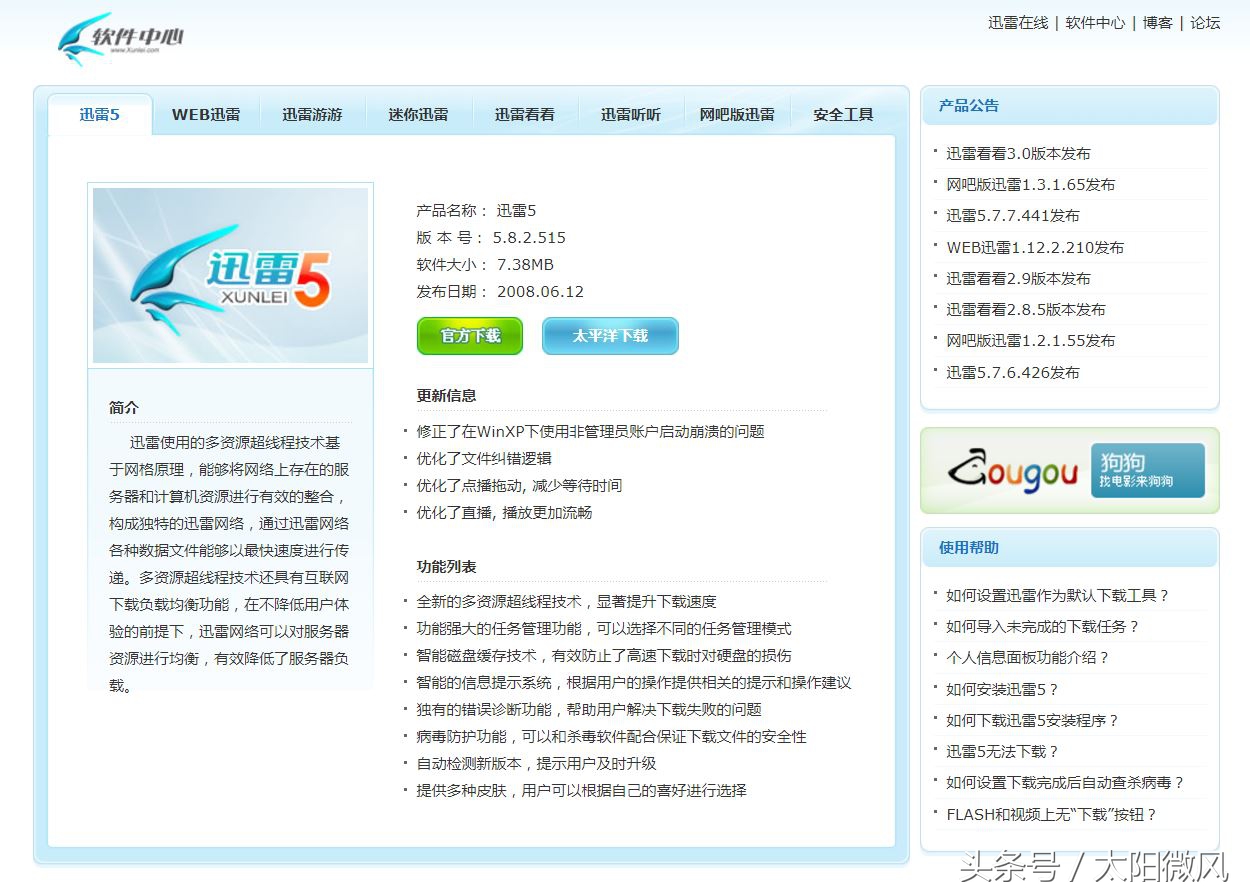
Task: Open the 网吧版迅雷 tab
Action: click(737, 114)
